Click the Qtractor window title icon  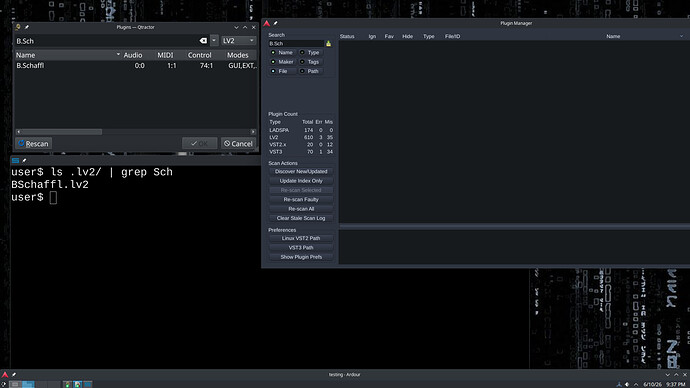(x=18, y=27)
